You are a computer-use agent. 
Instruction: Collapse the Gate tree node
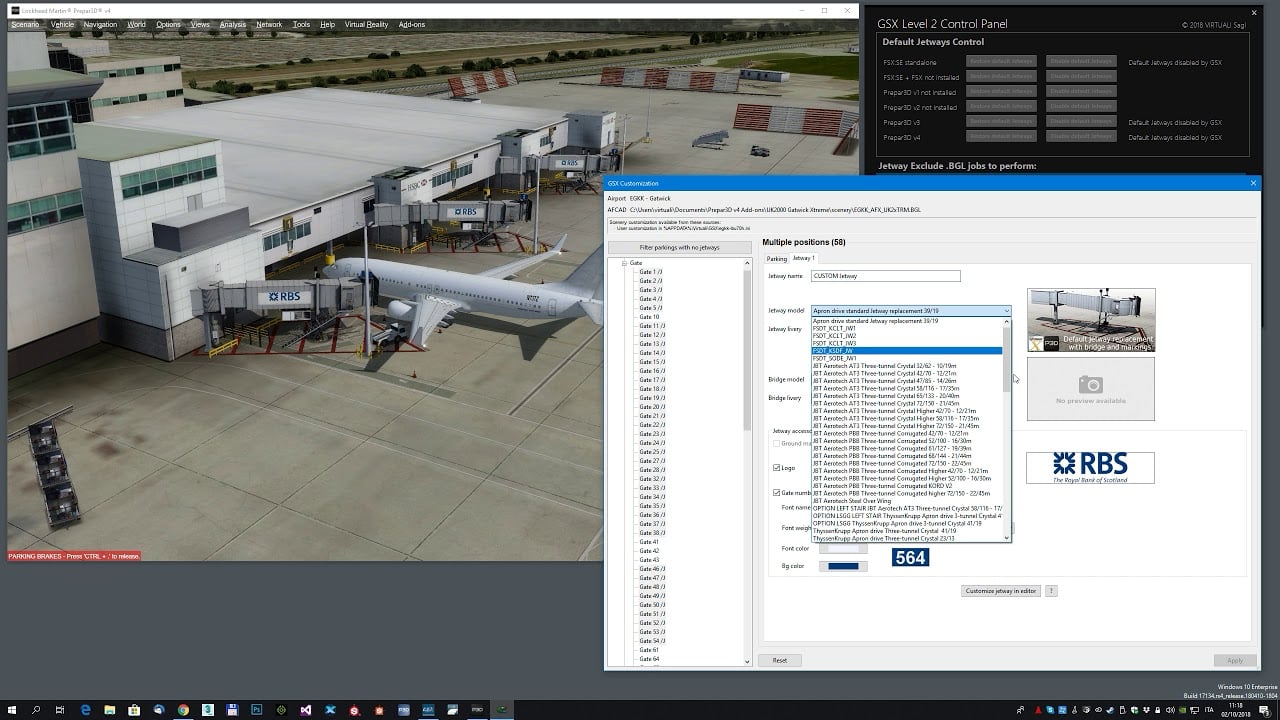click(624, 263)
